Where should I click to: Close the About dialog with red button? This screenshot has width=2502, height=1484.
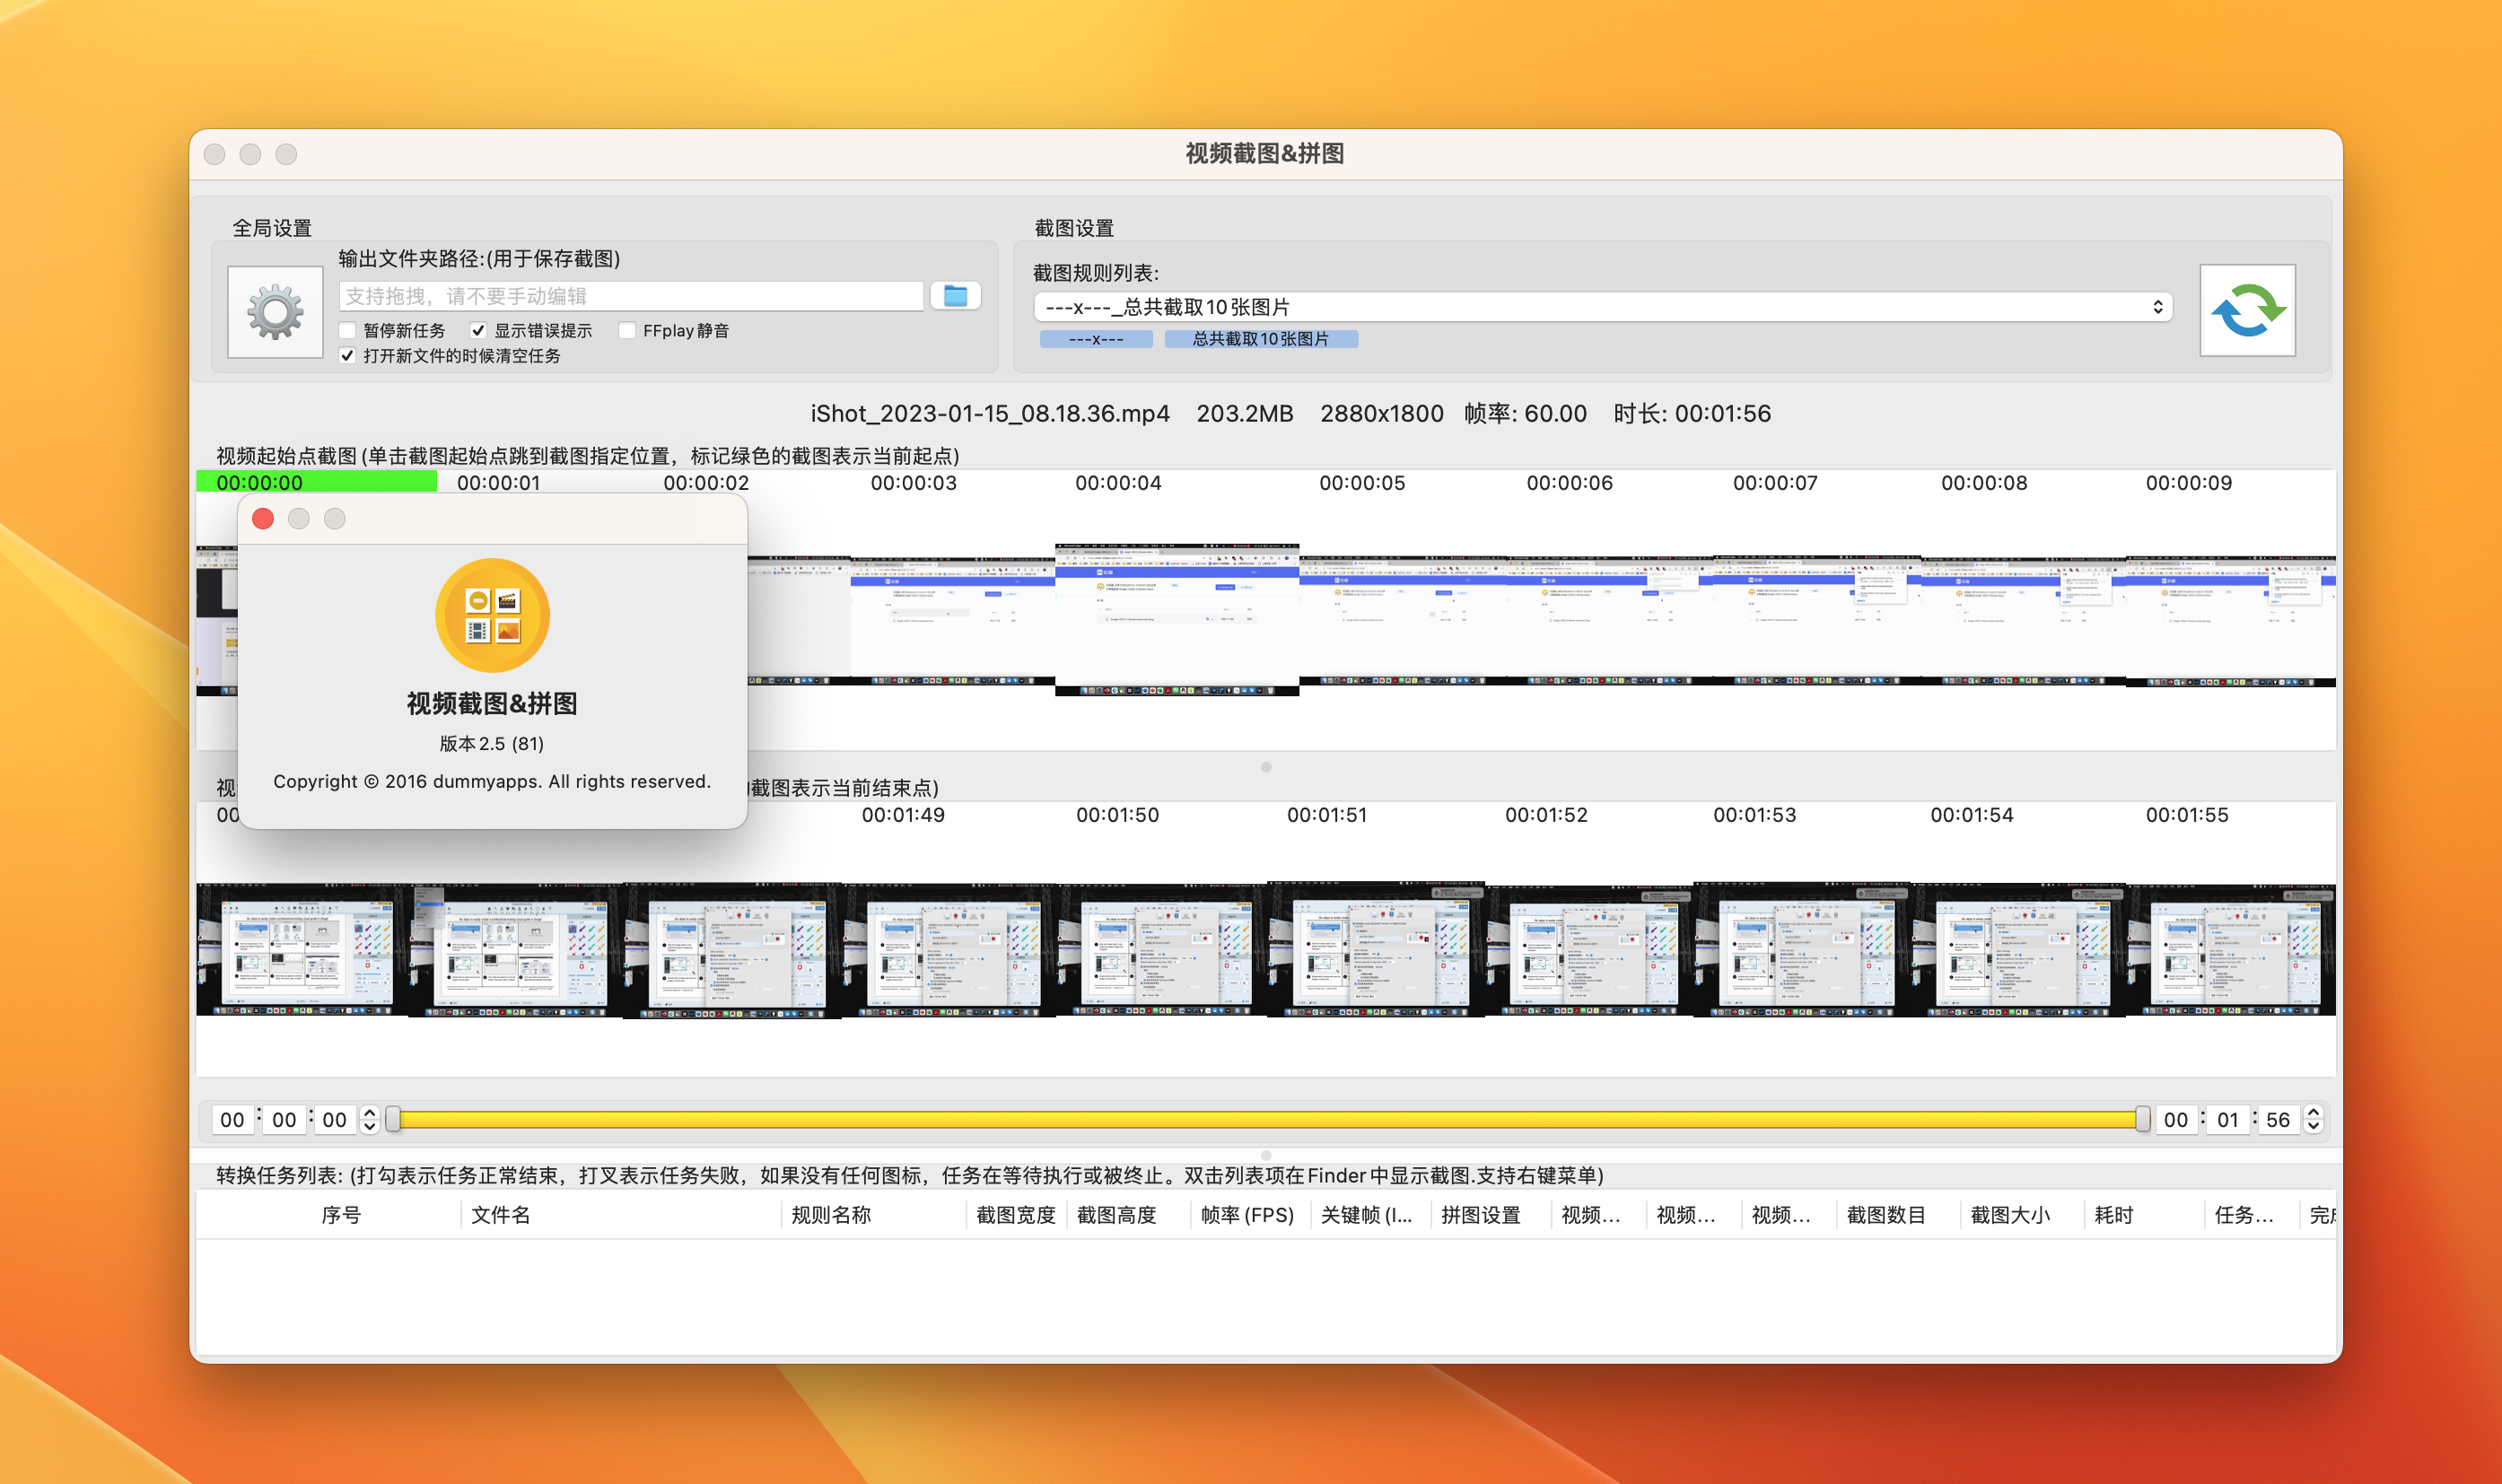[263, 518]
